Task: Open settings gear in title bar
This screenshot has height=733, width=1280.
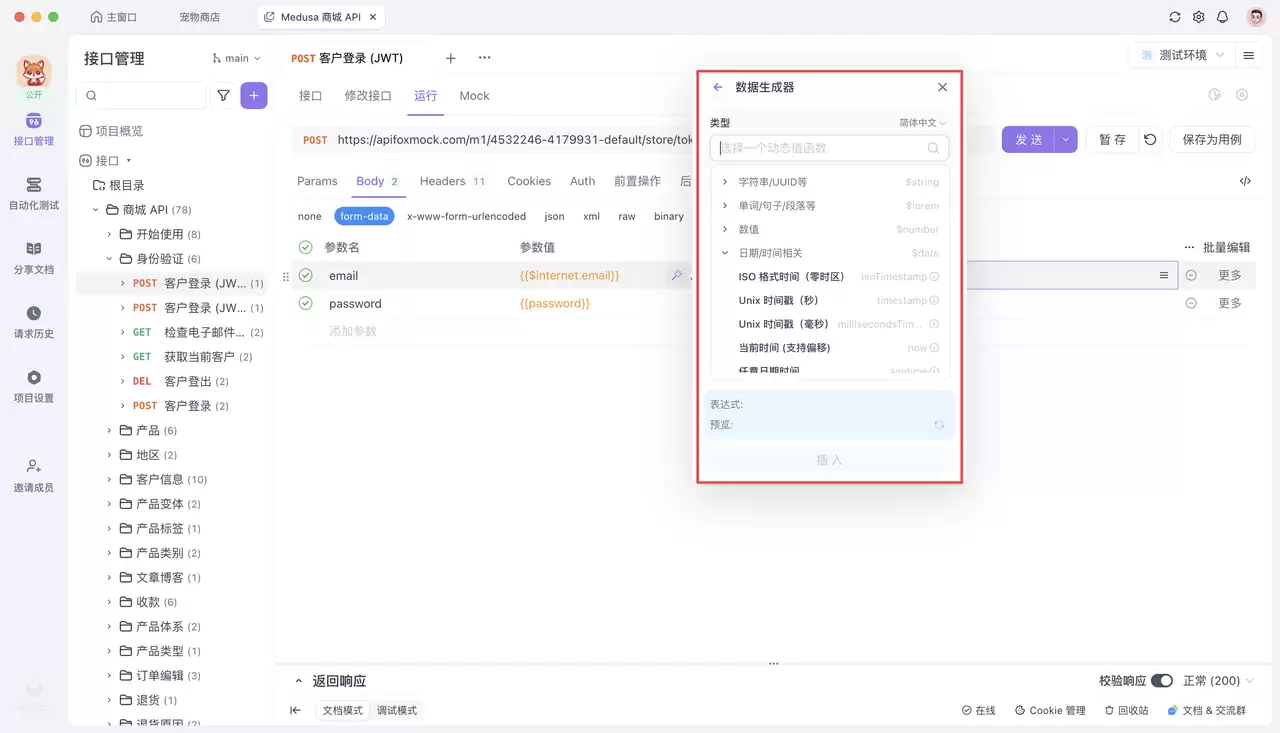Action: pyautogui.click(x=1199, y=17)
